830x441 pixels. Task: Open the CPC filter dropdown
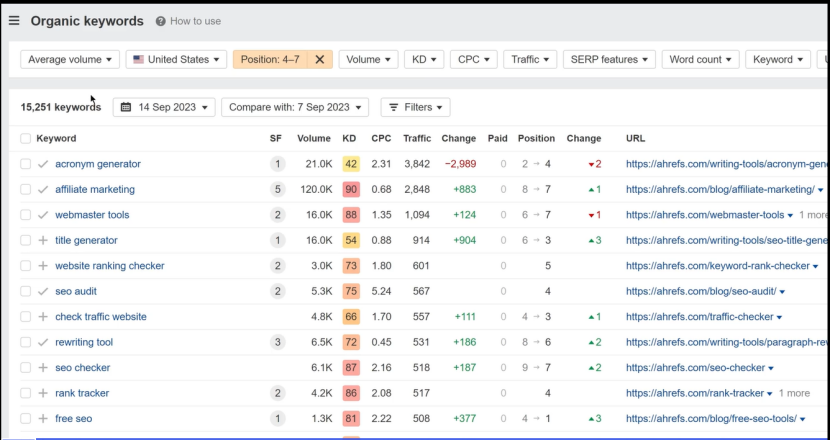pos(474,59)
